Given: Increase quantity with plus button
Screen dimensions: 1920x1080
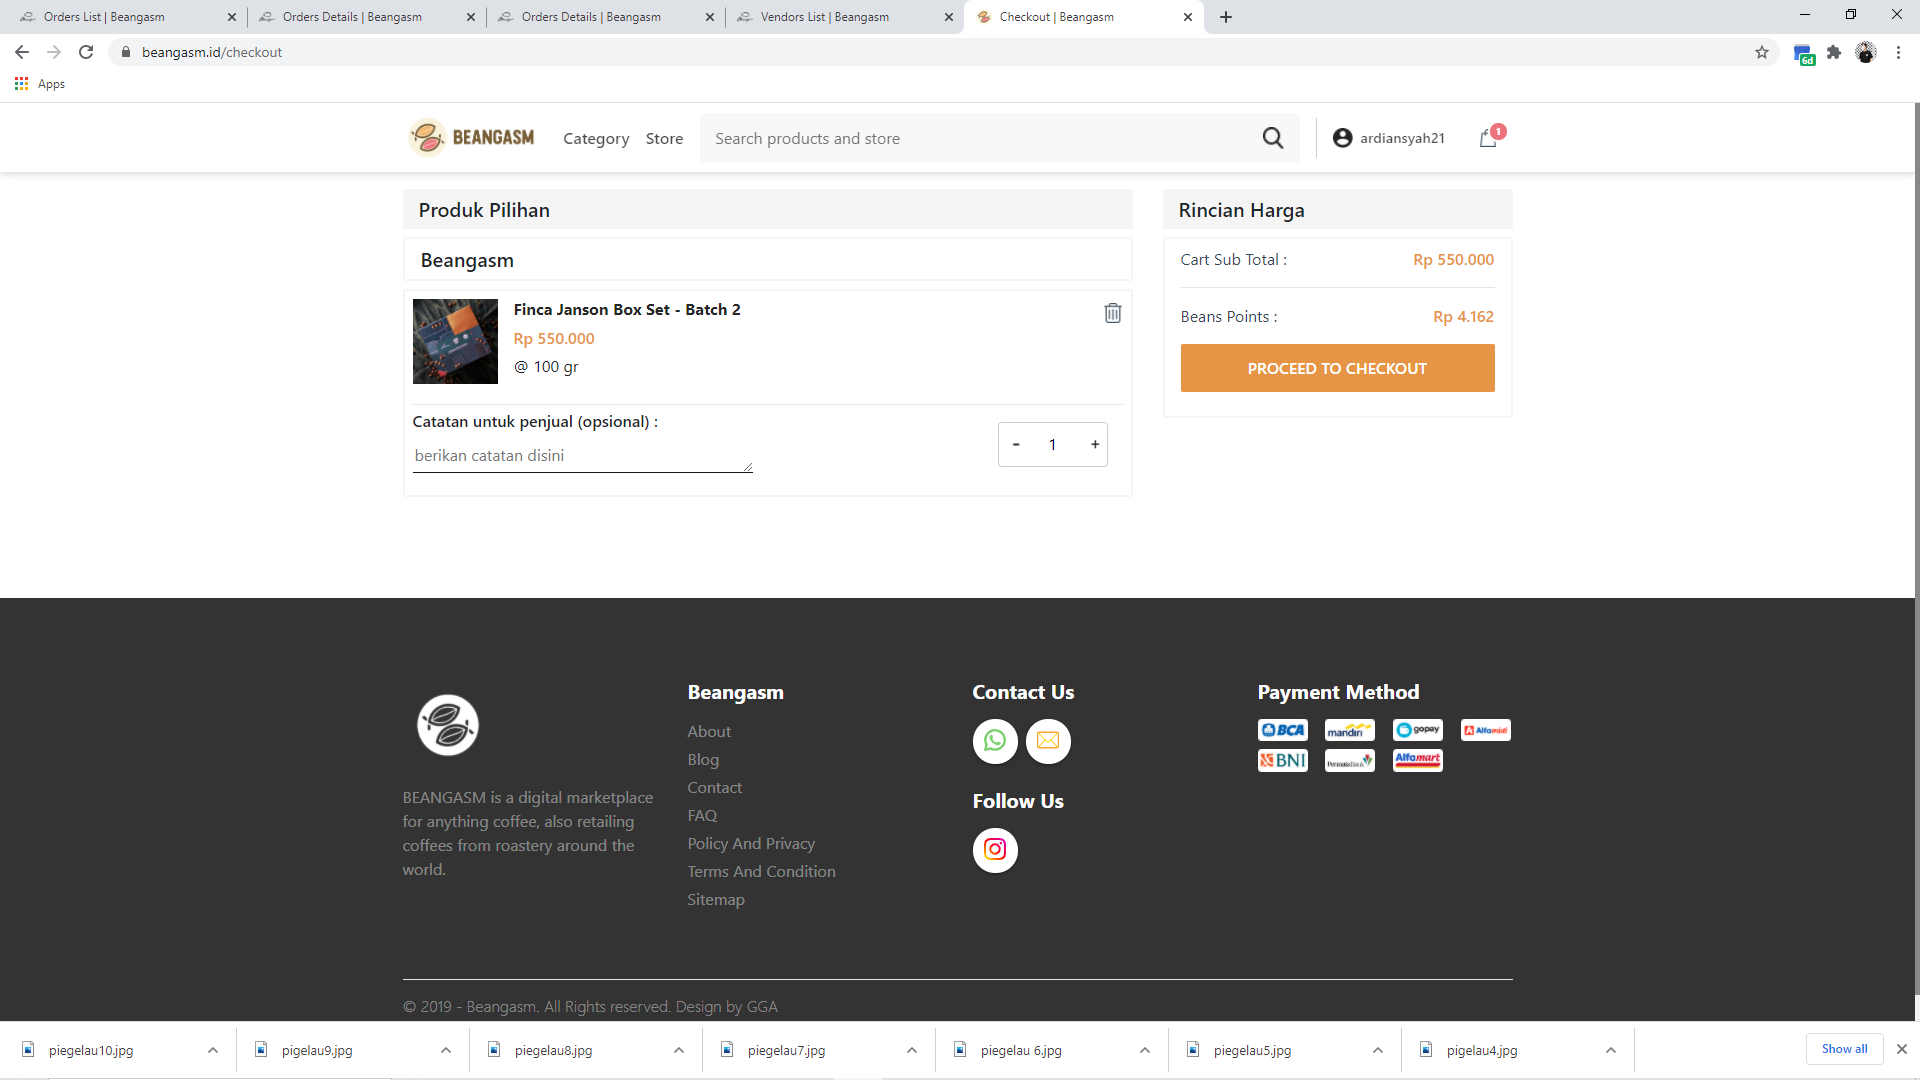Looking at the screenshot, I should (1095, 444).
